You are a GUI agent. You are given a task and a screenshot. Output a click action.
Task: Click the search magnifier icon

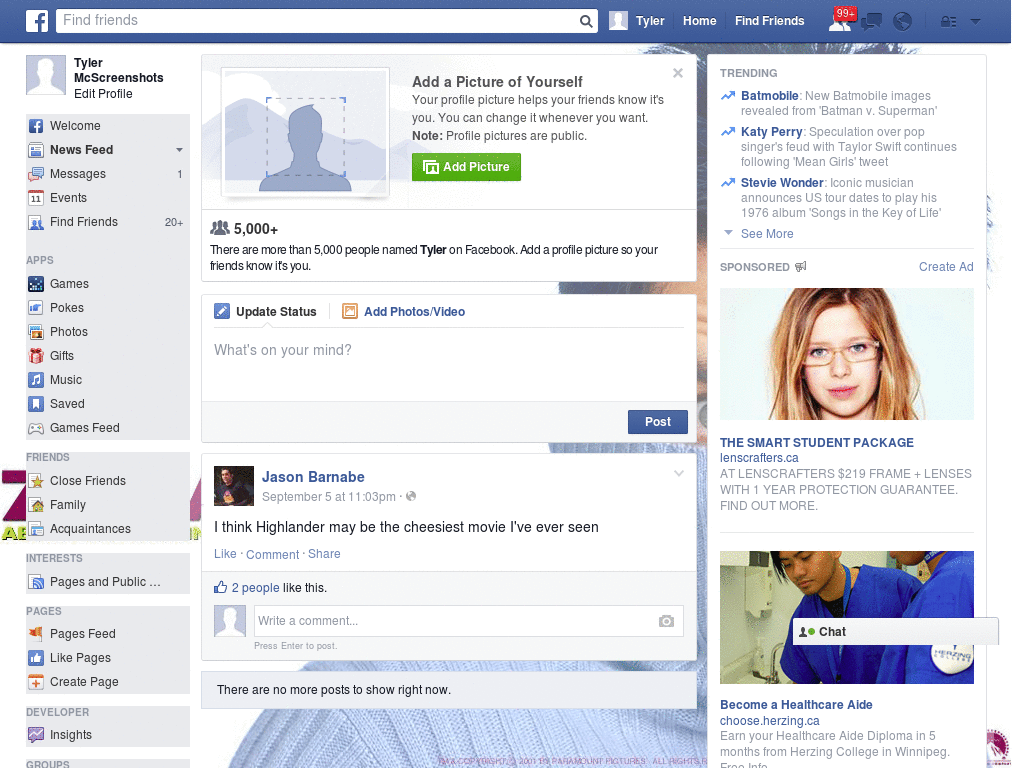tap(586, 21)
